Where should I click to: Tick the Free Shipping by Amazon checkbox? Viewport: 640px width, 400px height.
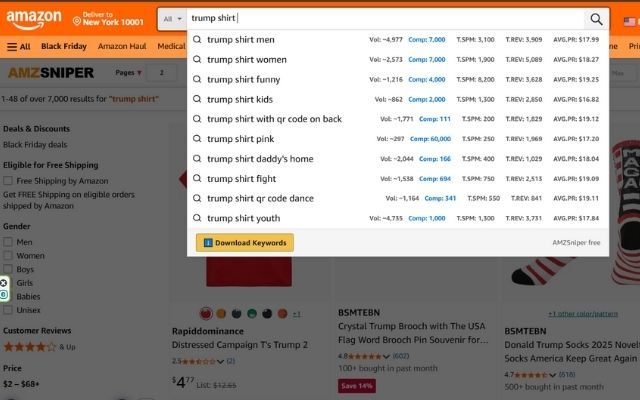[x=8, y=181]
